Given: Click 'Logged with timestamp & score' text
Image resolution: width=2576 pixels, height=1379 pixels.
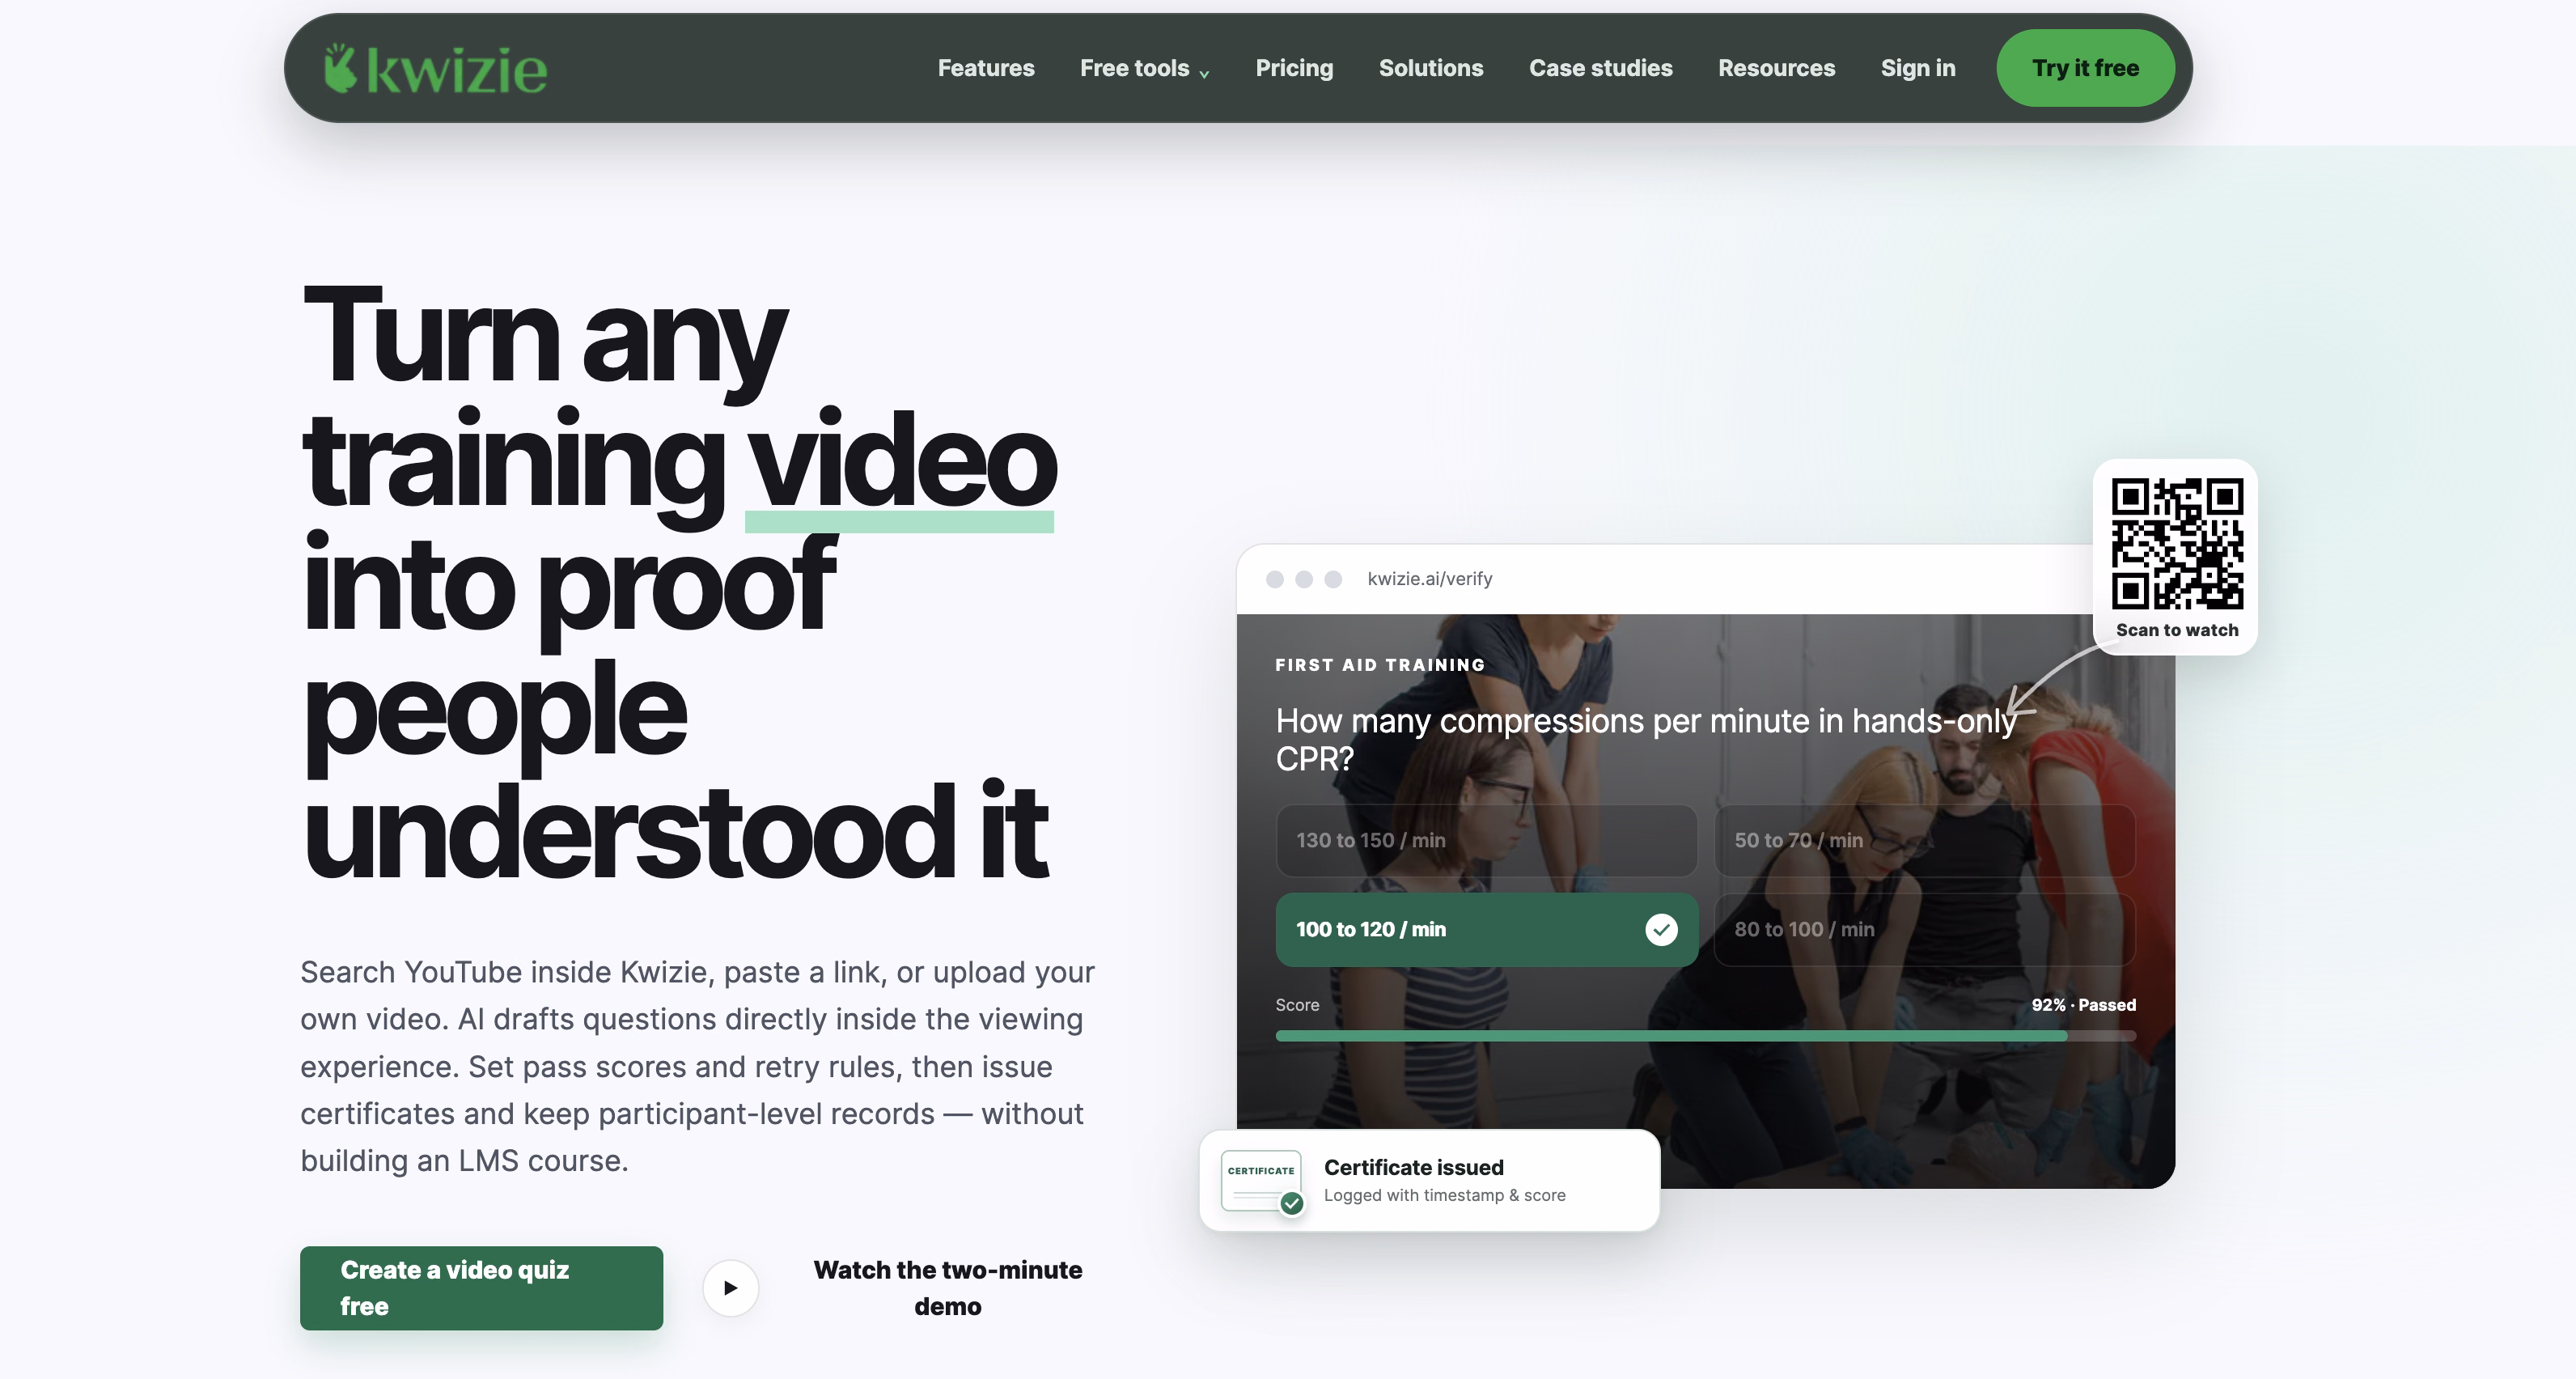Looking at the screenshot, I should point(1444,1195).
